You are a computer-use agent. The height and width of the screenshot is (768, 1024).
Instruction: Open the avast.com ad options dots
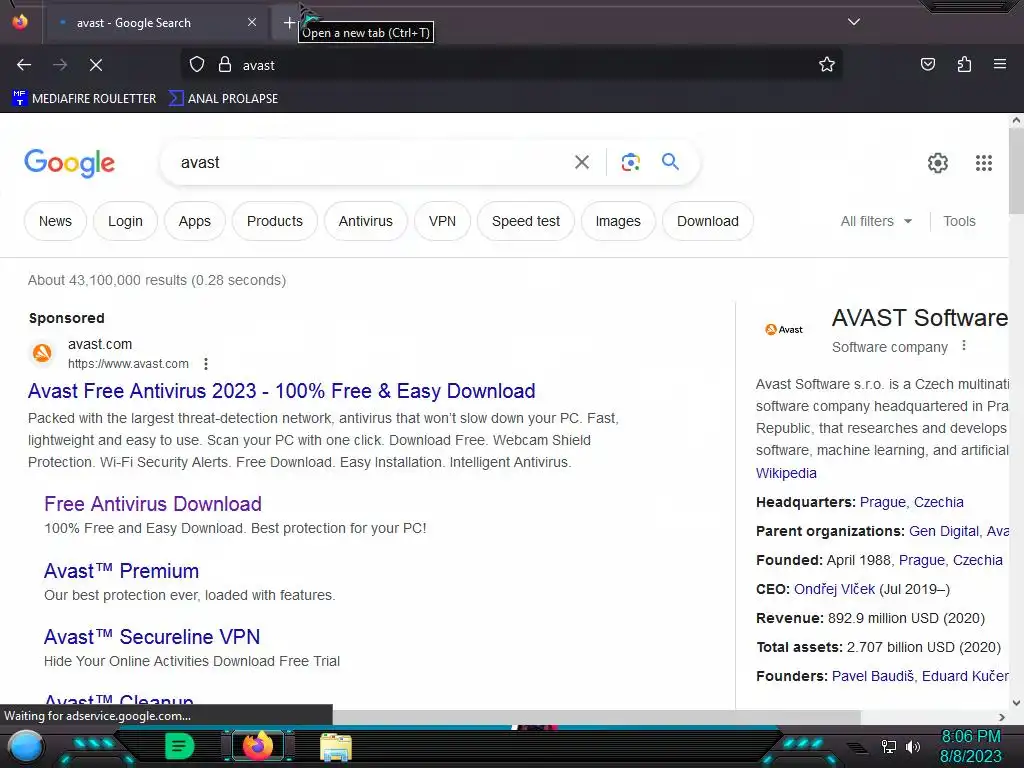point(206,364)
